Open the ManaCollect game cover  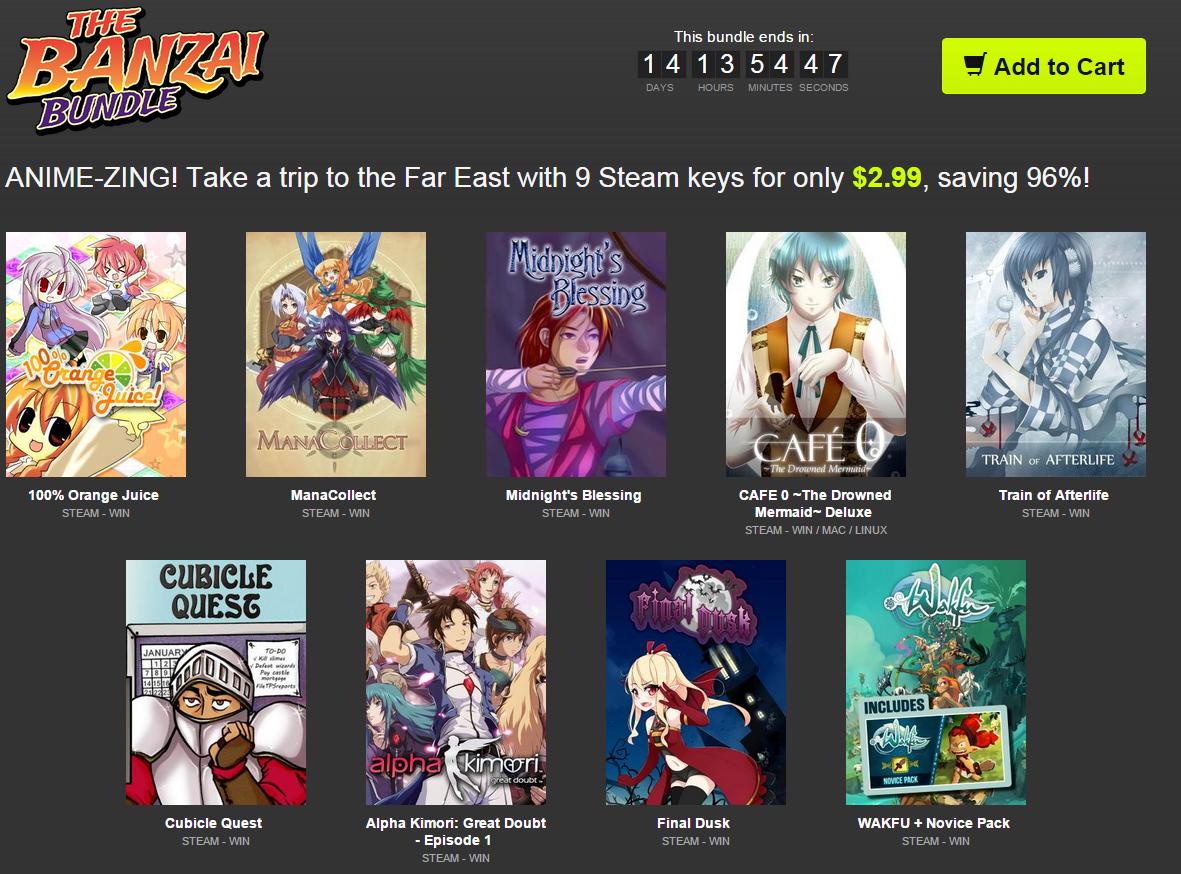336,354
